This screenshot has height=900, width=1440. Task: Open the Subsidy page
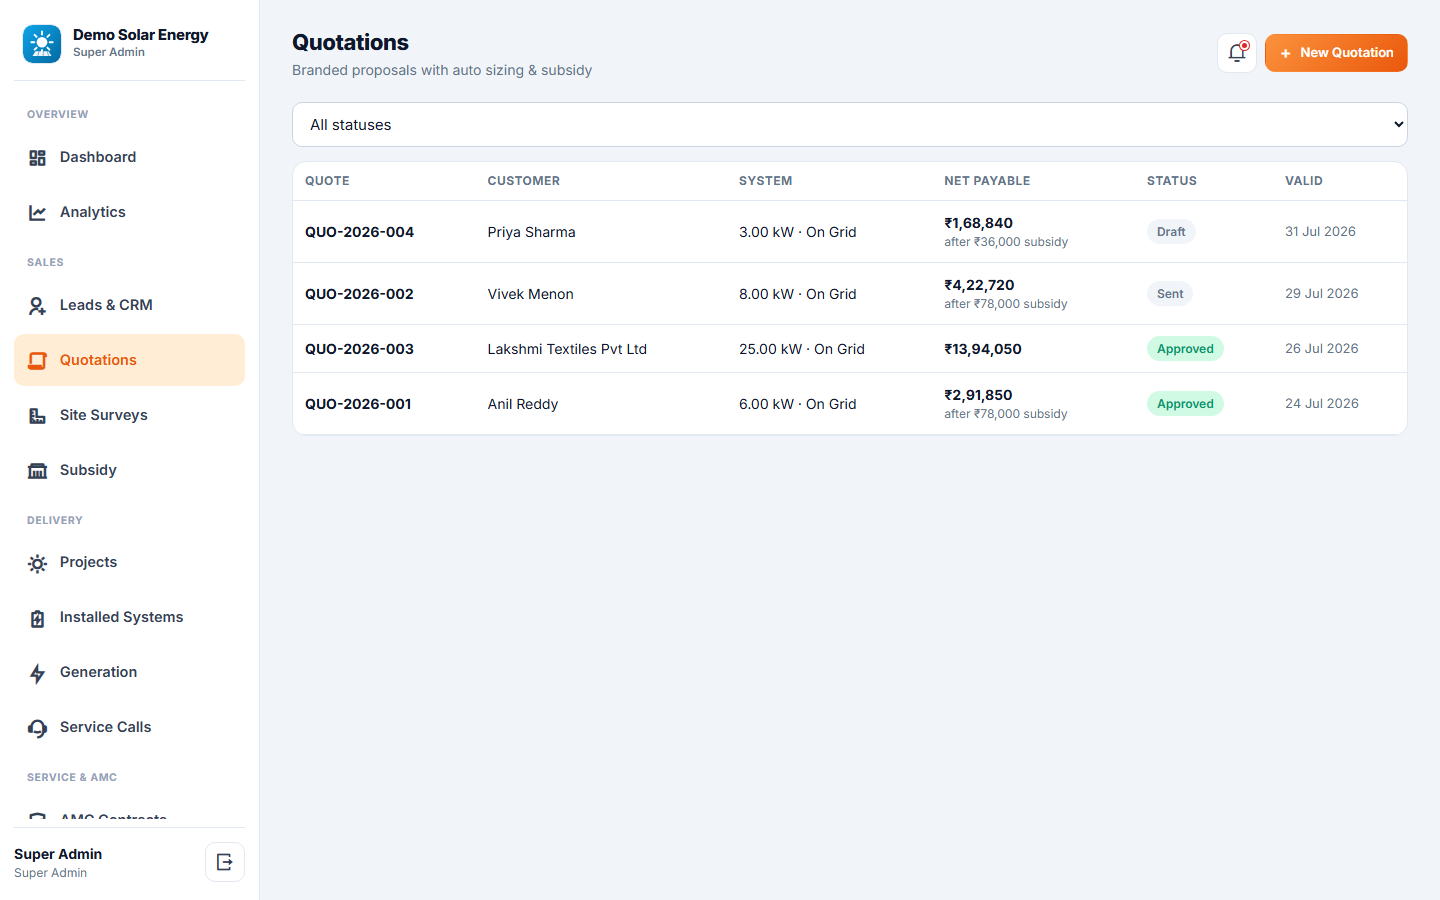point(129,470)
